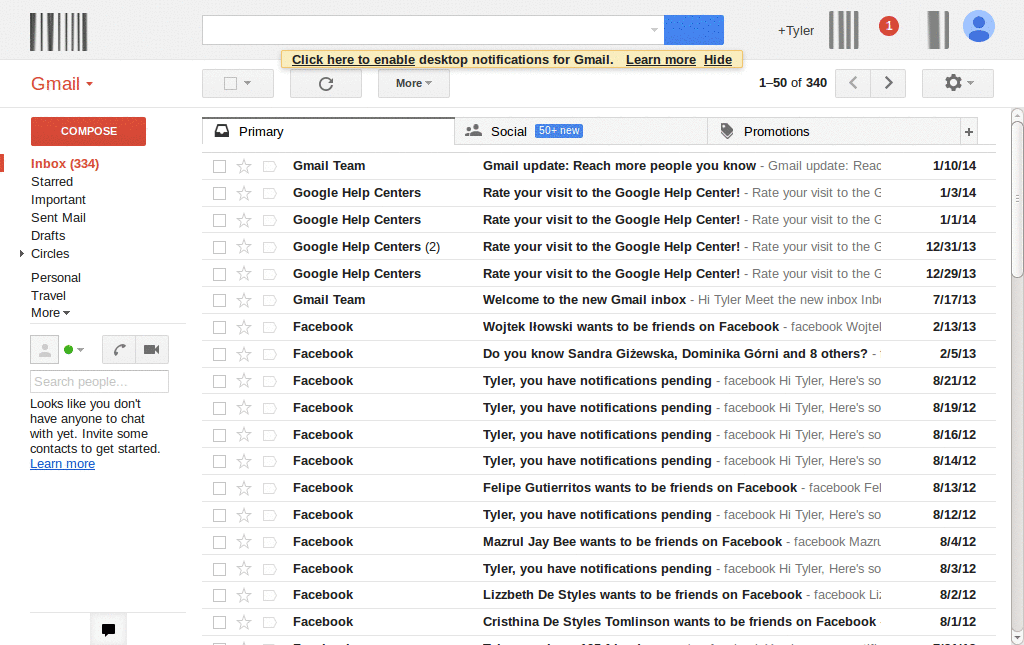This screenshot has height=645, width=1024.
Task: Tick the Facebook email dated 8/3/12
Action: click(219, 569)
